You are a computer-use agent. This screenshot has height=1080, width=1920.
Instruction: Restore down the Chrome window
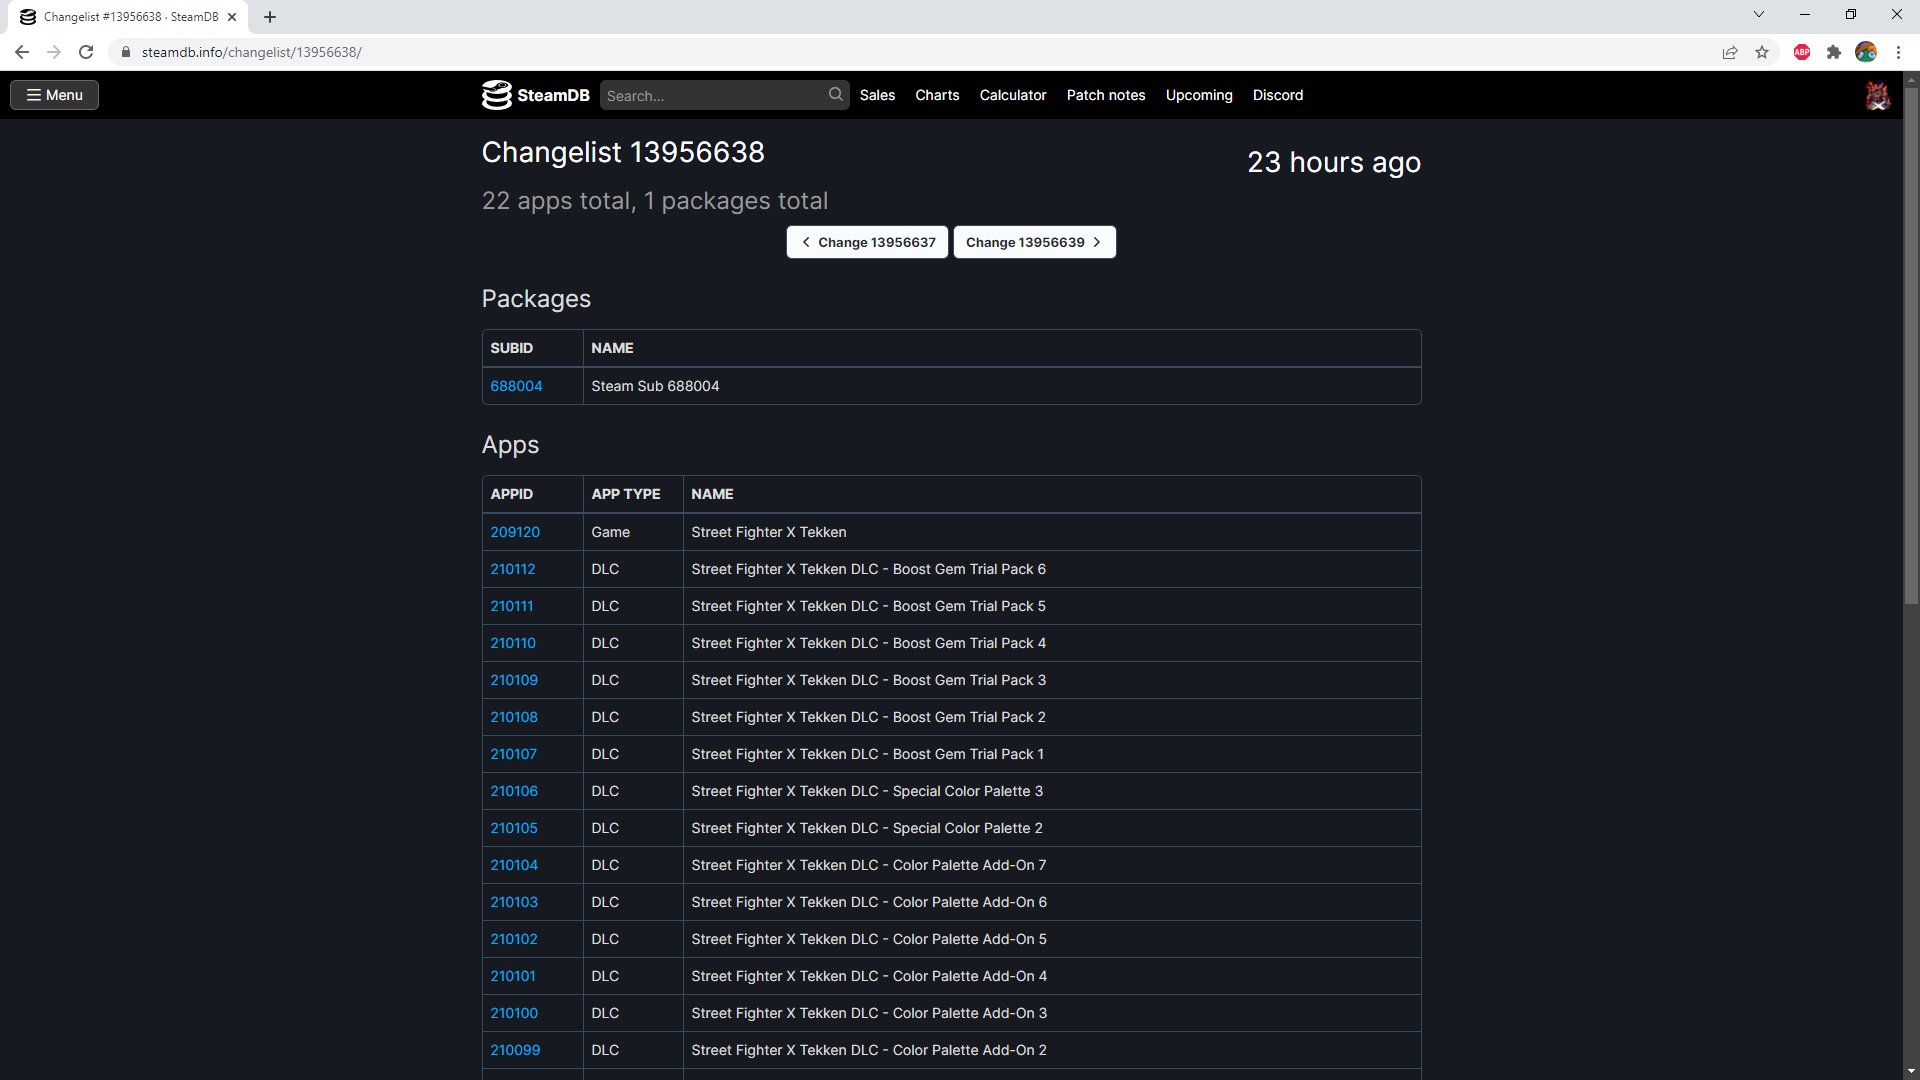(x=1851, y=14)
